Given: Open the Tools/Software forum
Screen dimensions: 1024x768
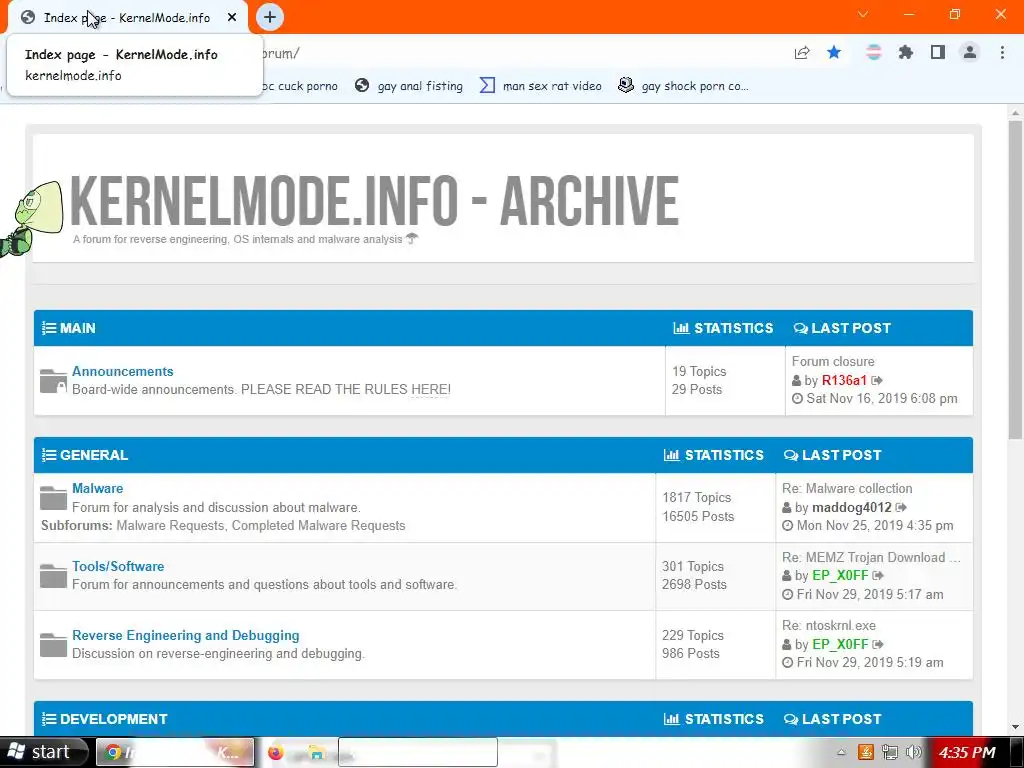Looking at the screenshot, I should 118,566.
